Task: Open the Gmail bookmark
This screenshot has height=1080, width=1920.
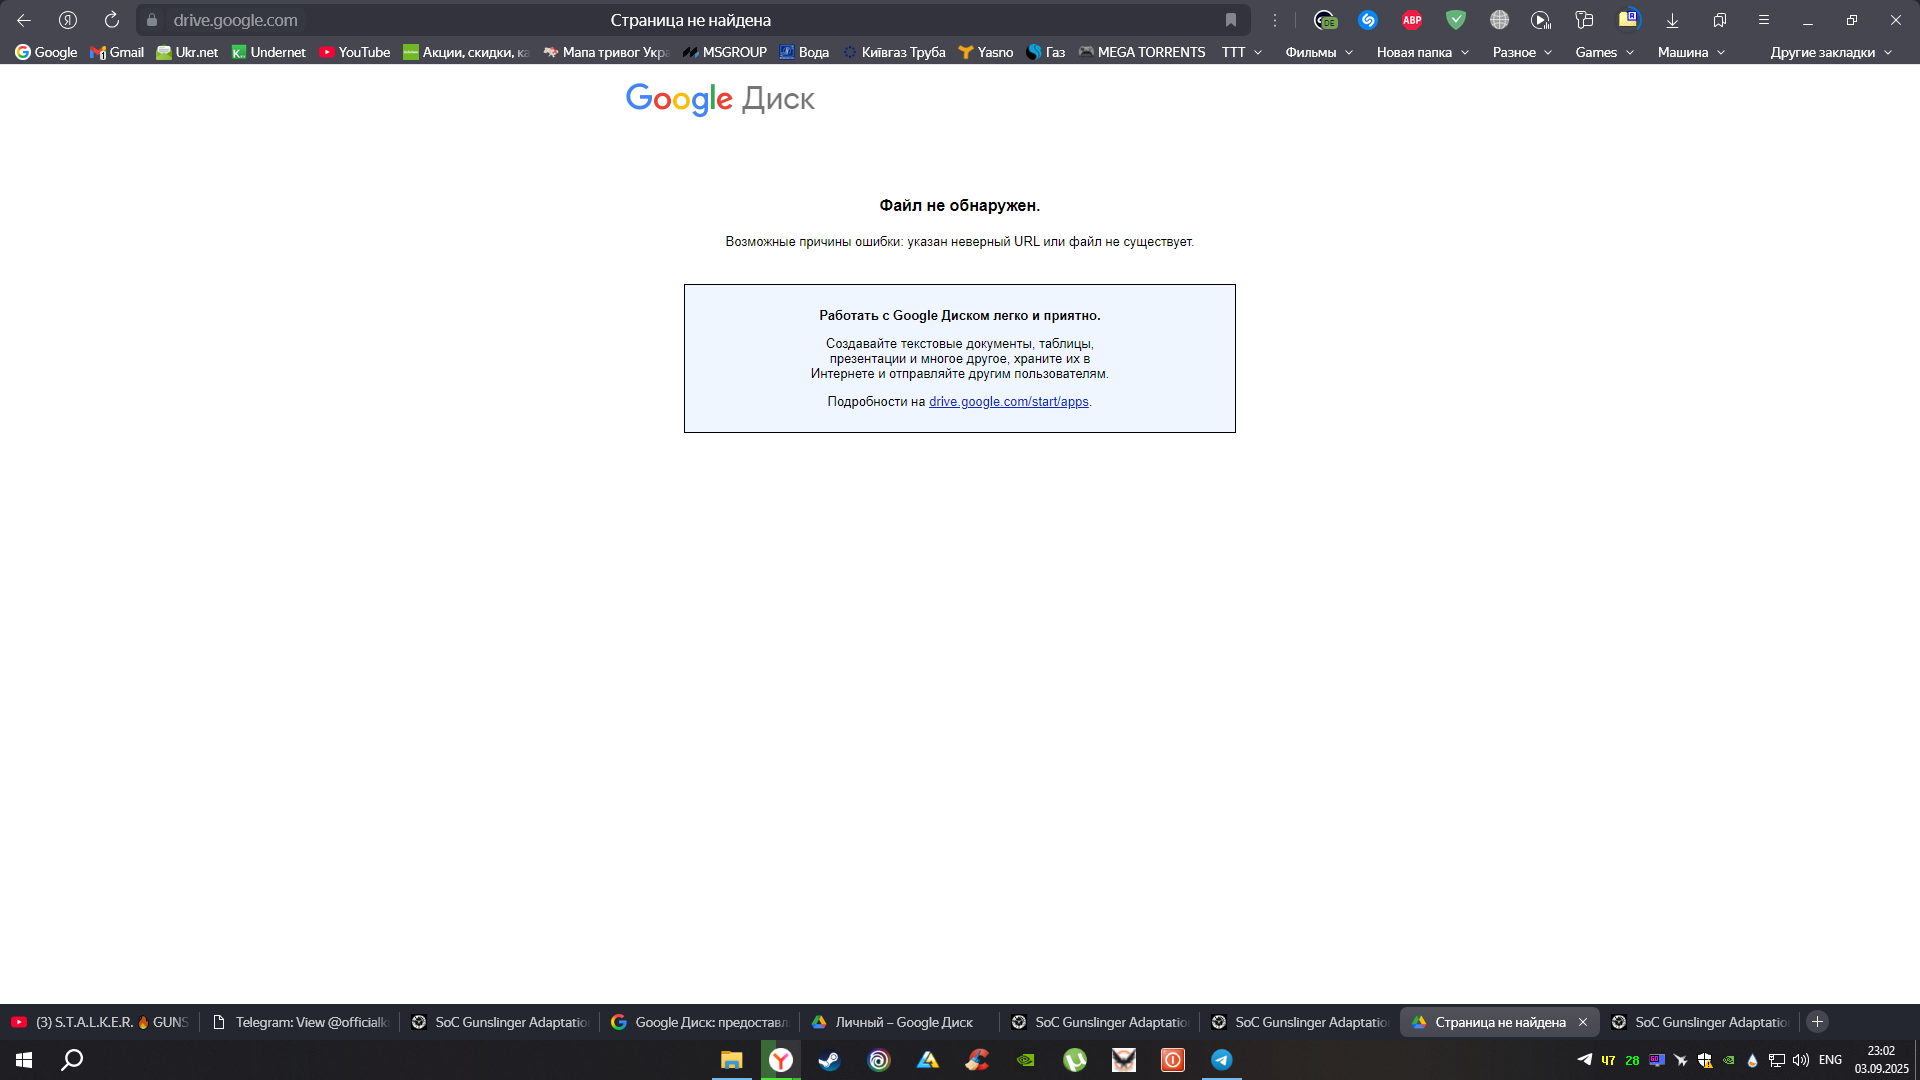Action: [117, 52]
